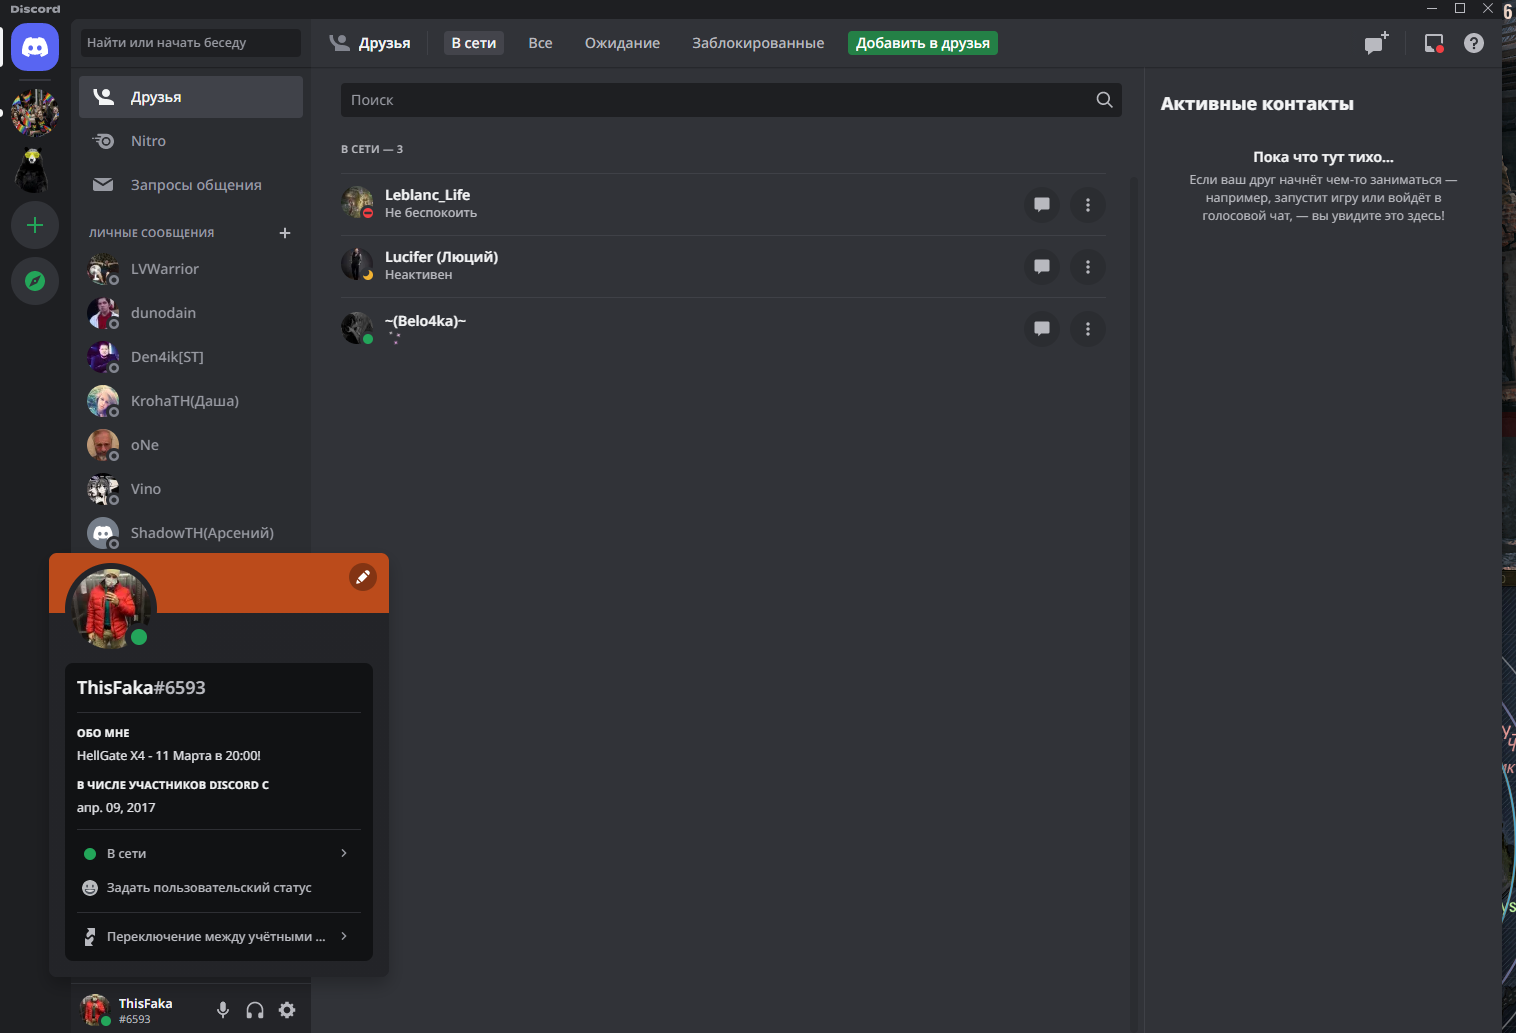Click search magnifier icon in Поиск field

1104,100
